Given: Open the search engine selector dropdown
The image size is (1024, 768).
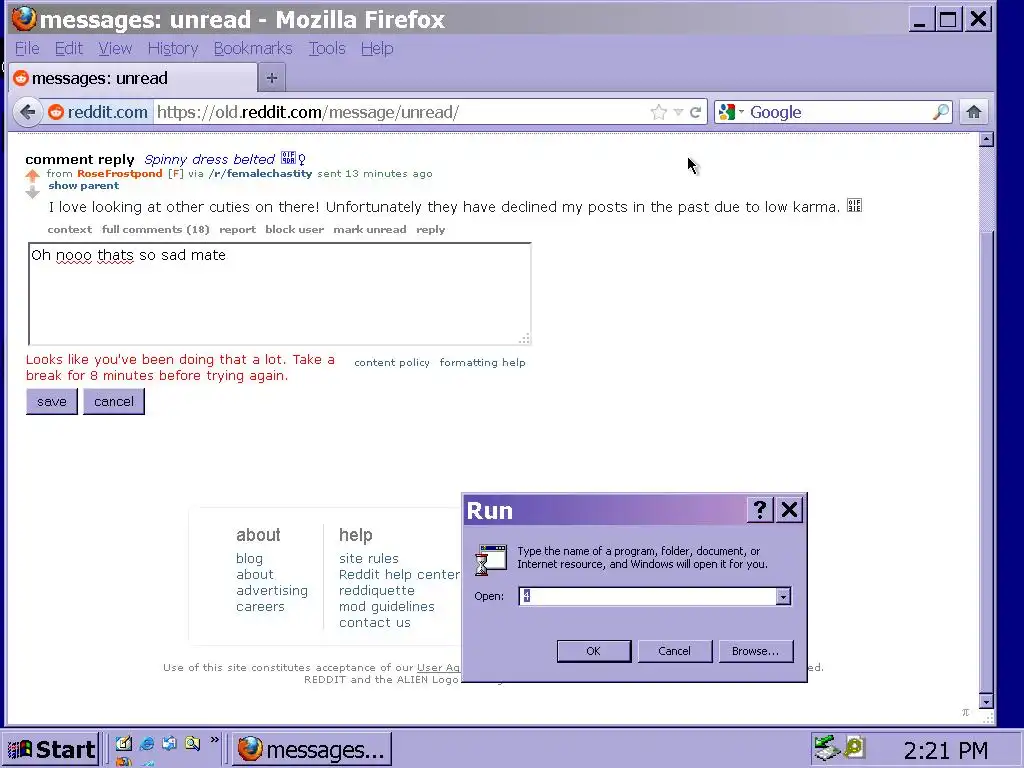Looking at the screenshot, I should point(731,112).
